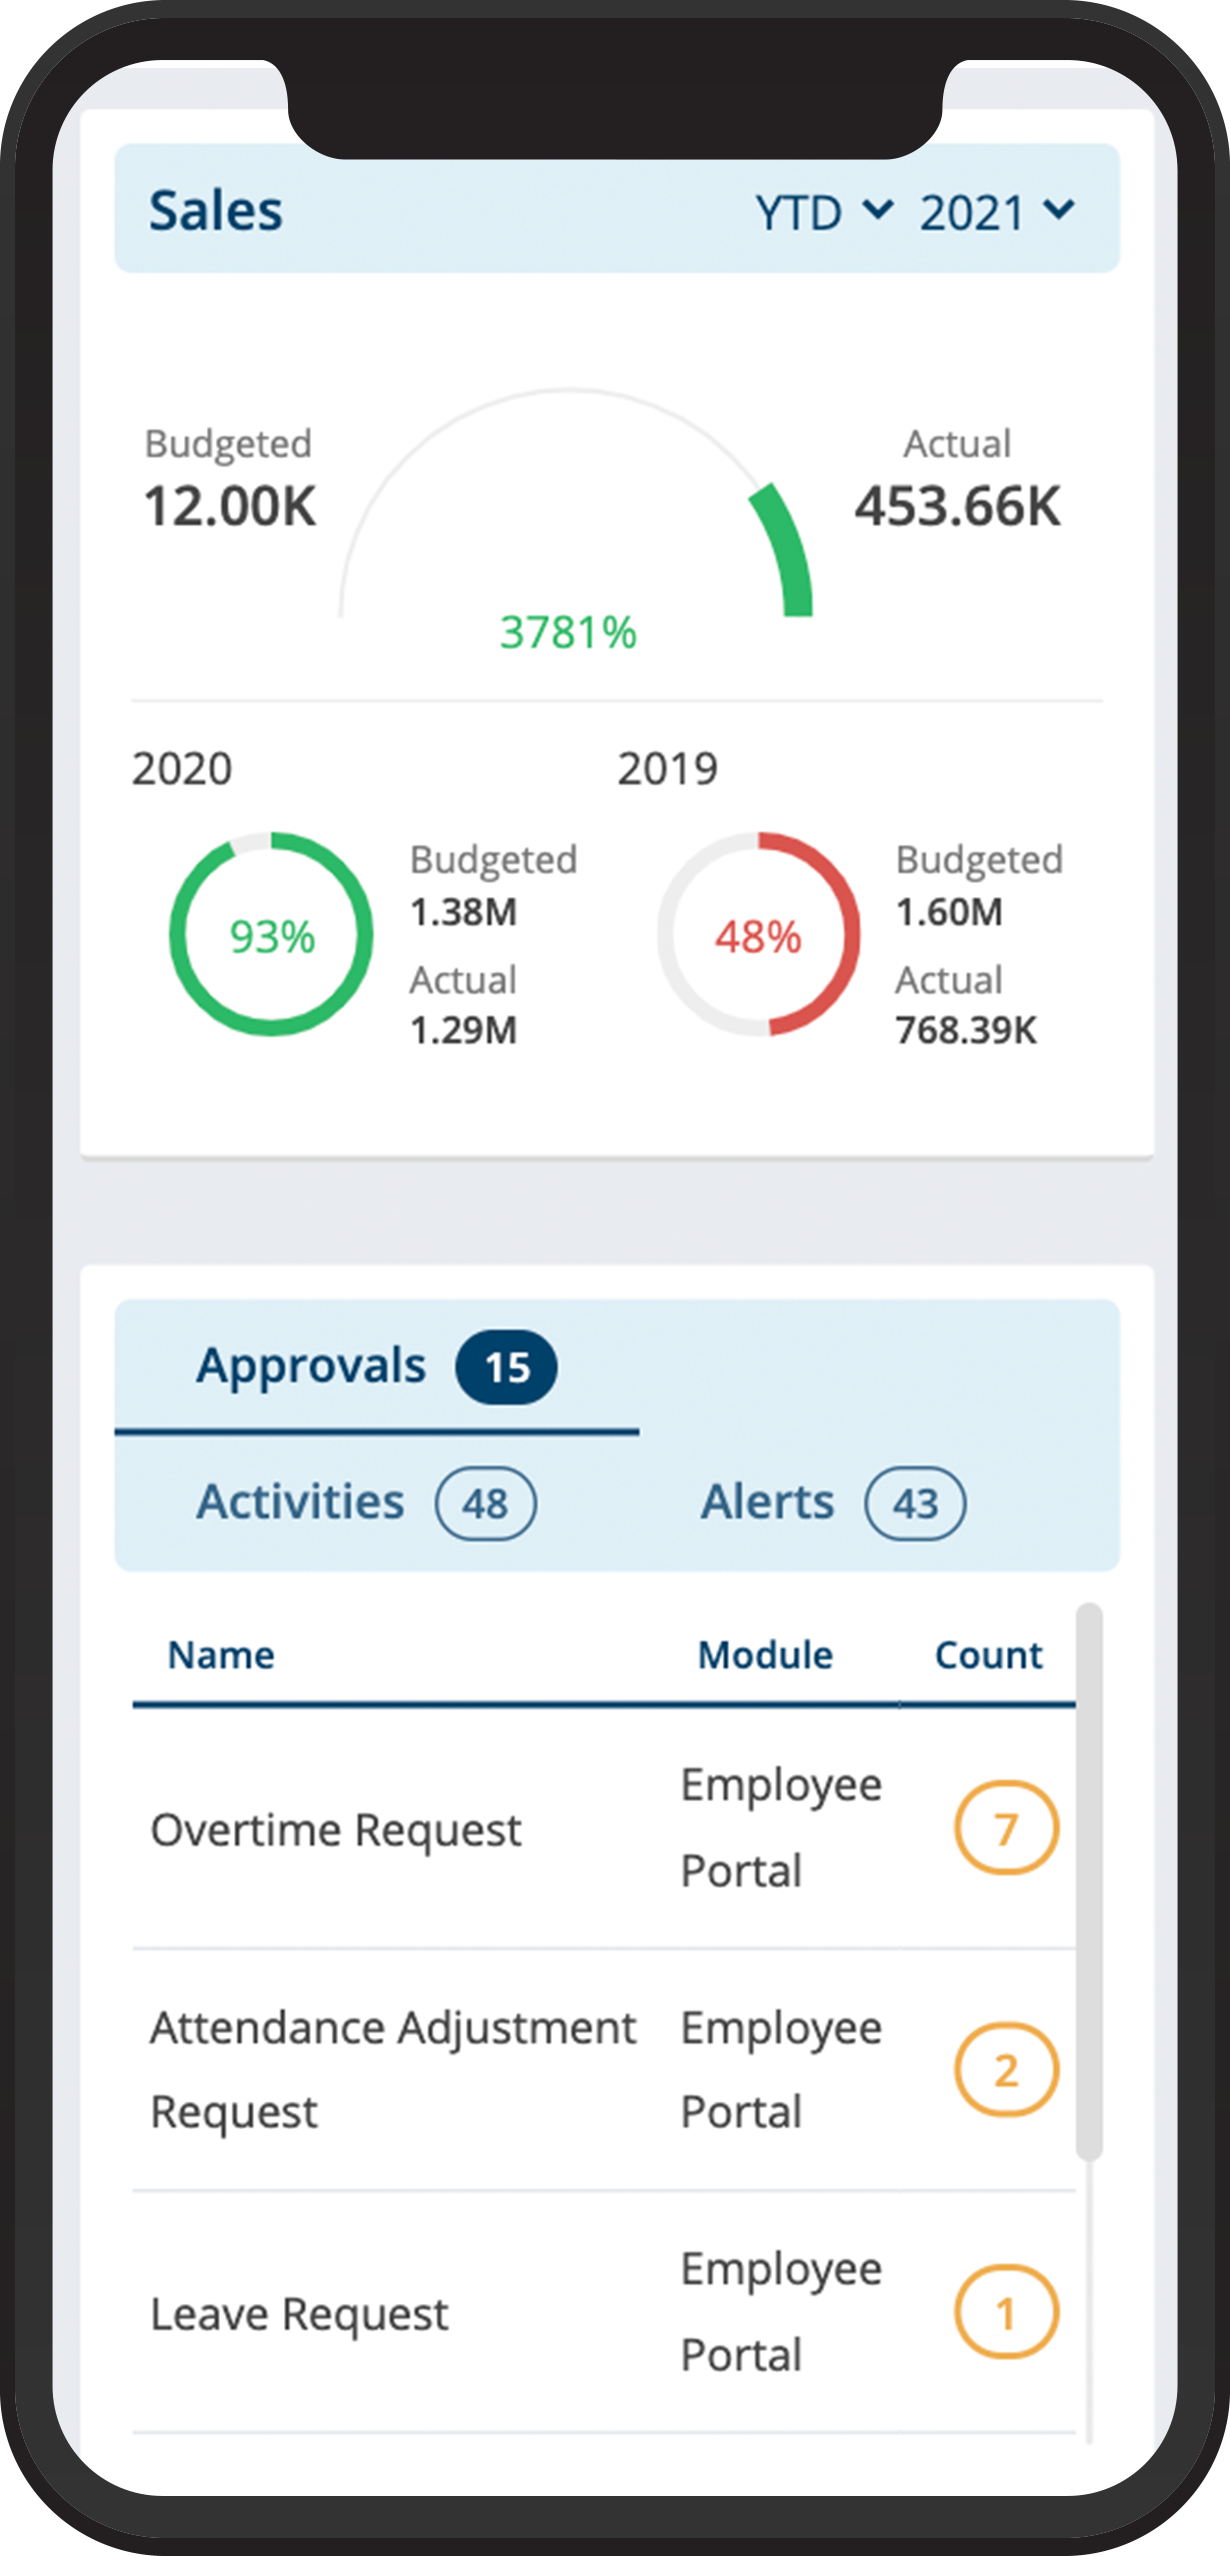This screenshot has width=1230, height=2556.
Task: Open the Overtime Request row
Action: [336, 1830]
